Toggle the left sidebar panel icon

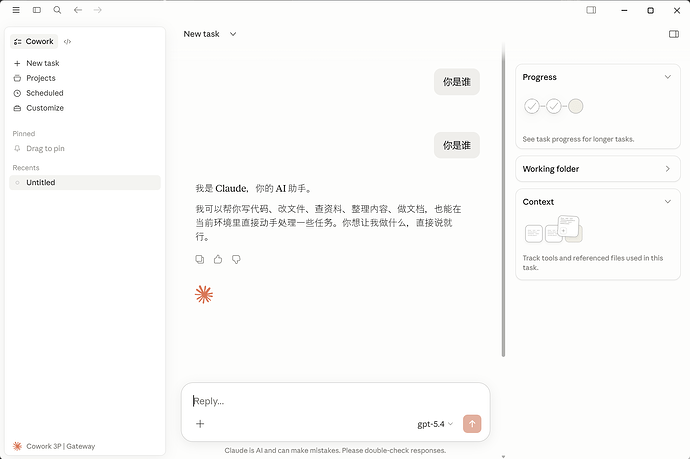[37, 10]
